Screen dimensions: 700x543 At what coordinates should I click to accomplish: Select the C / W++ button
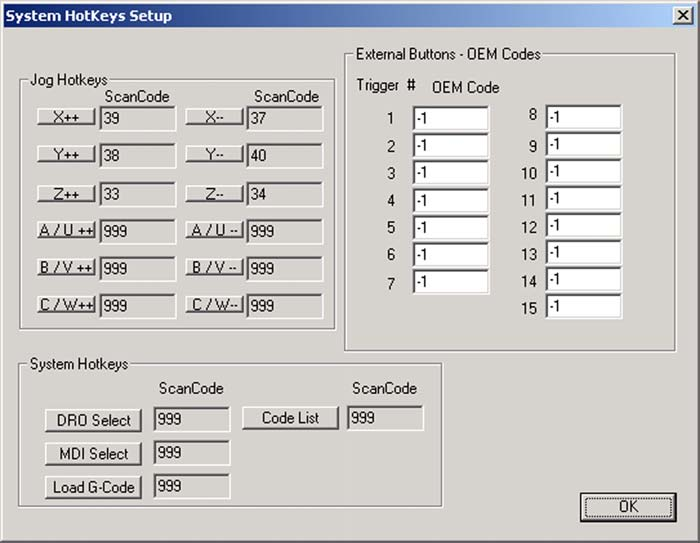pos(66,305)
